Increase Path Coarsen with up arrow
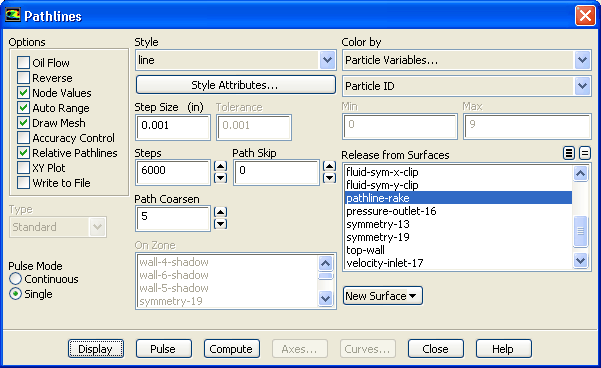The width and height of the screenshot is (601, 368). click(x=220, y=212)
